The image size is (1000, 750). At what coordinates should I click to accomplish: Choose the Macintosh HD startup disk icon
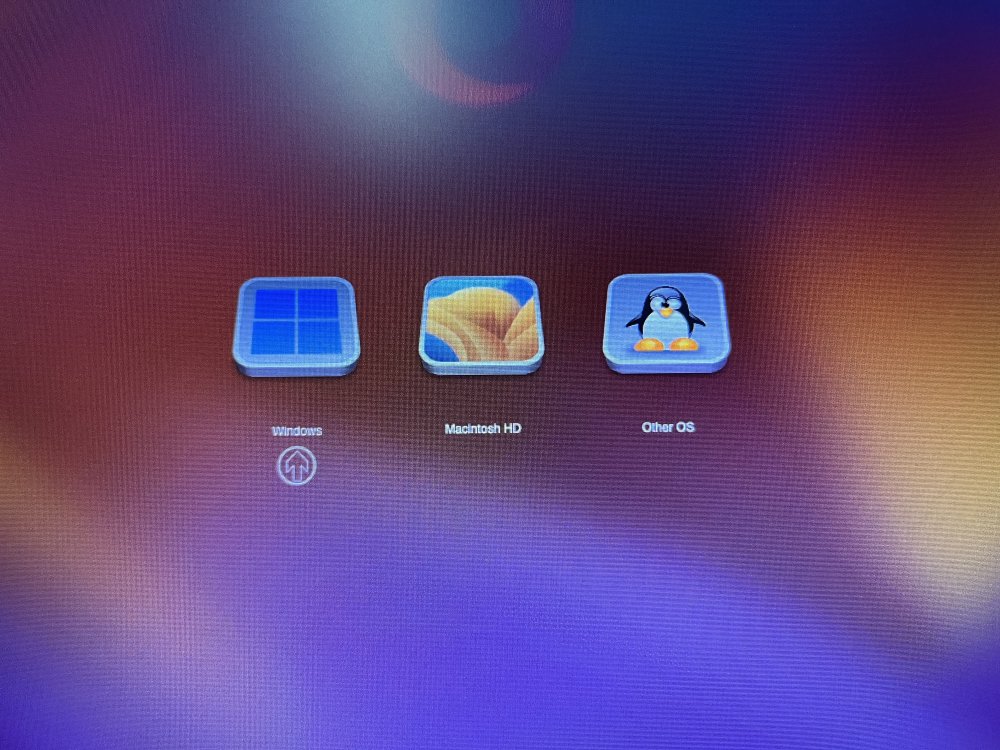[482, 325]
